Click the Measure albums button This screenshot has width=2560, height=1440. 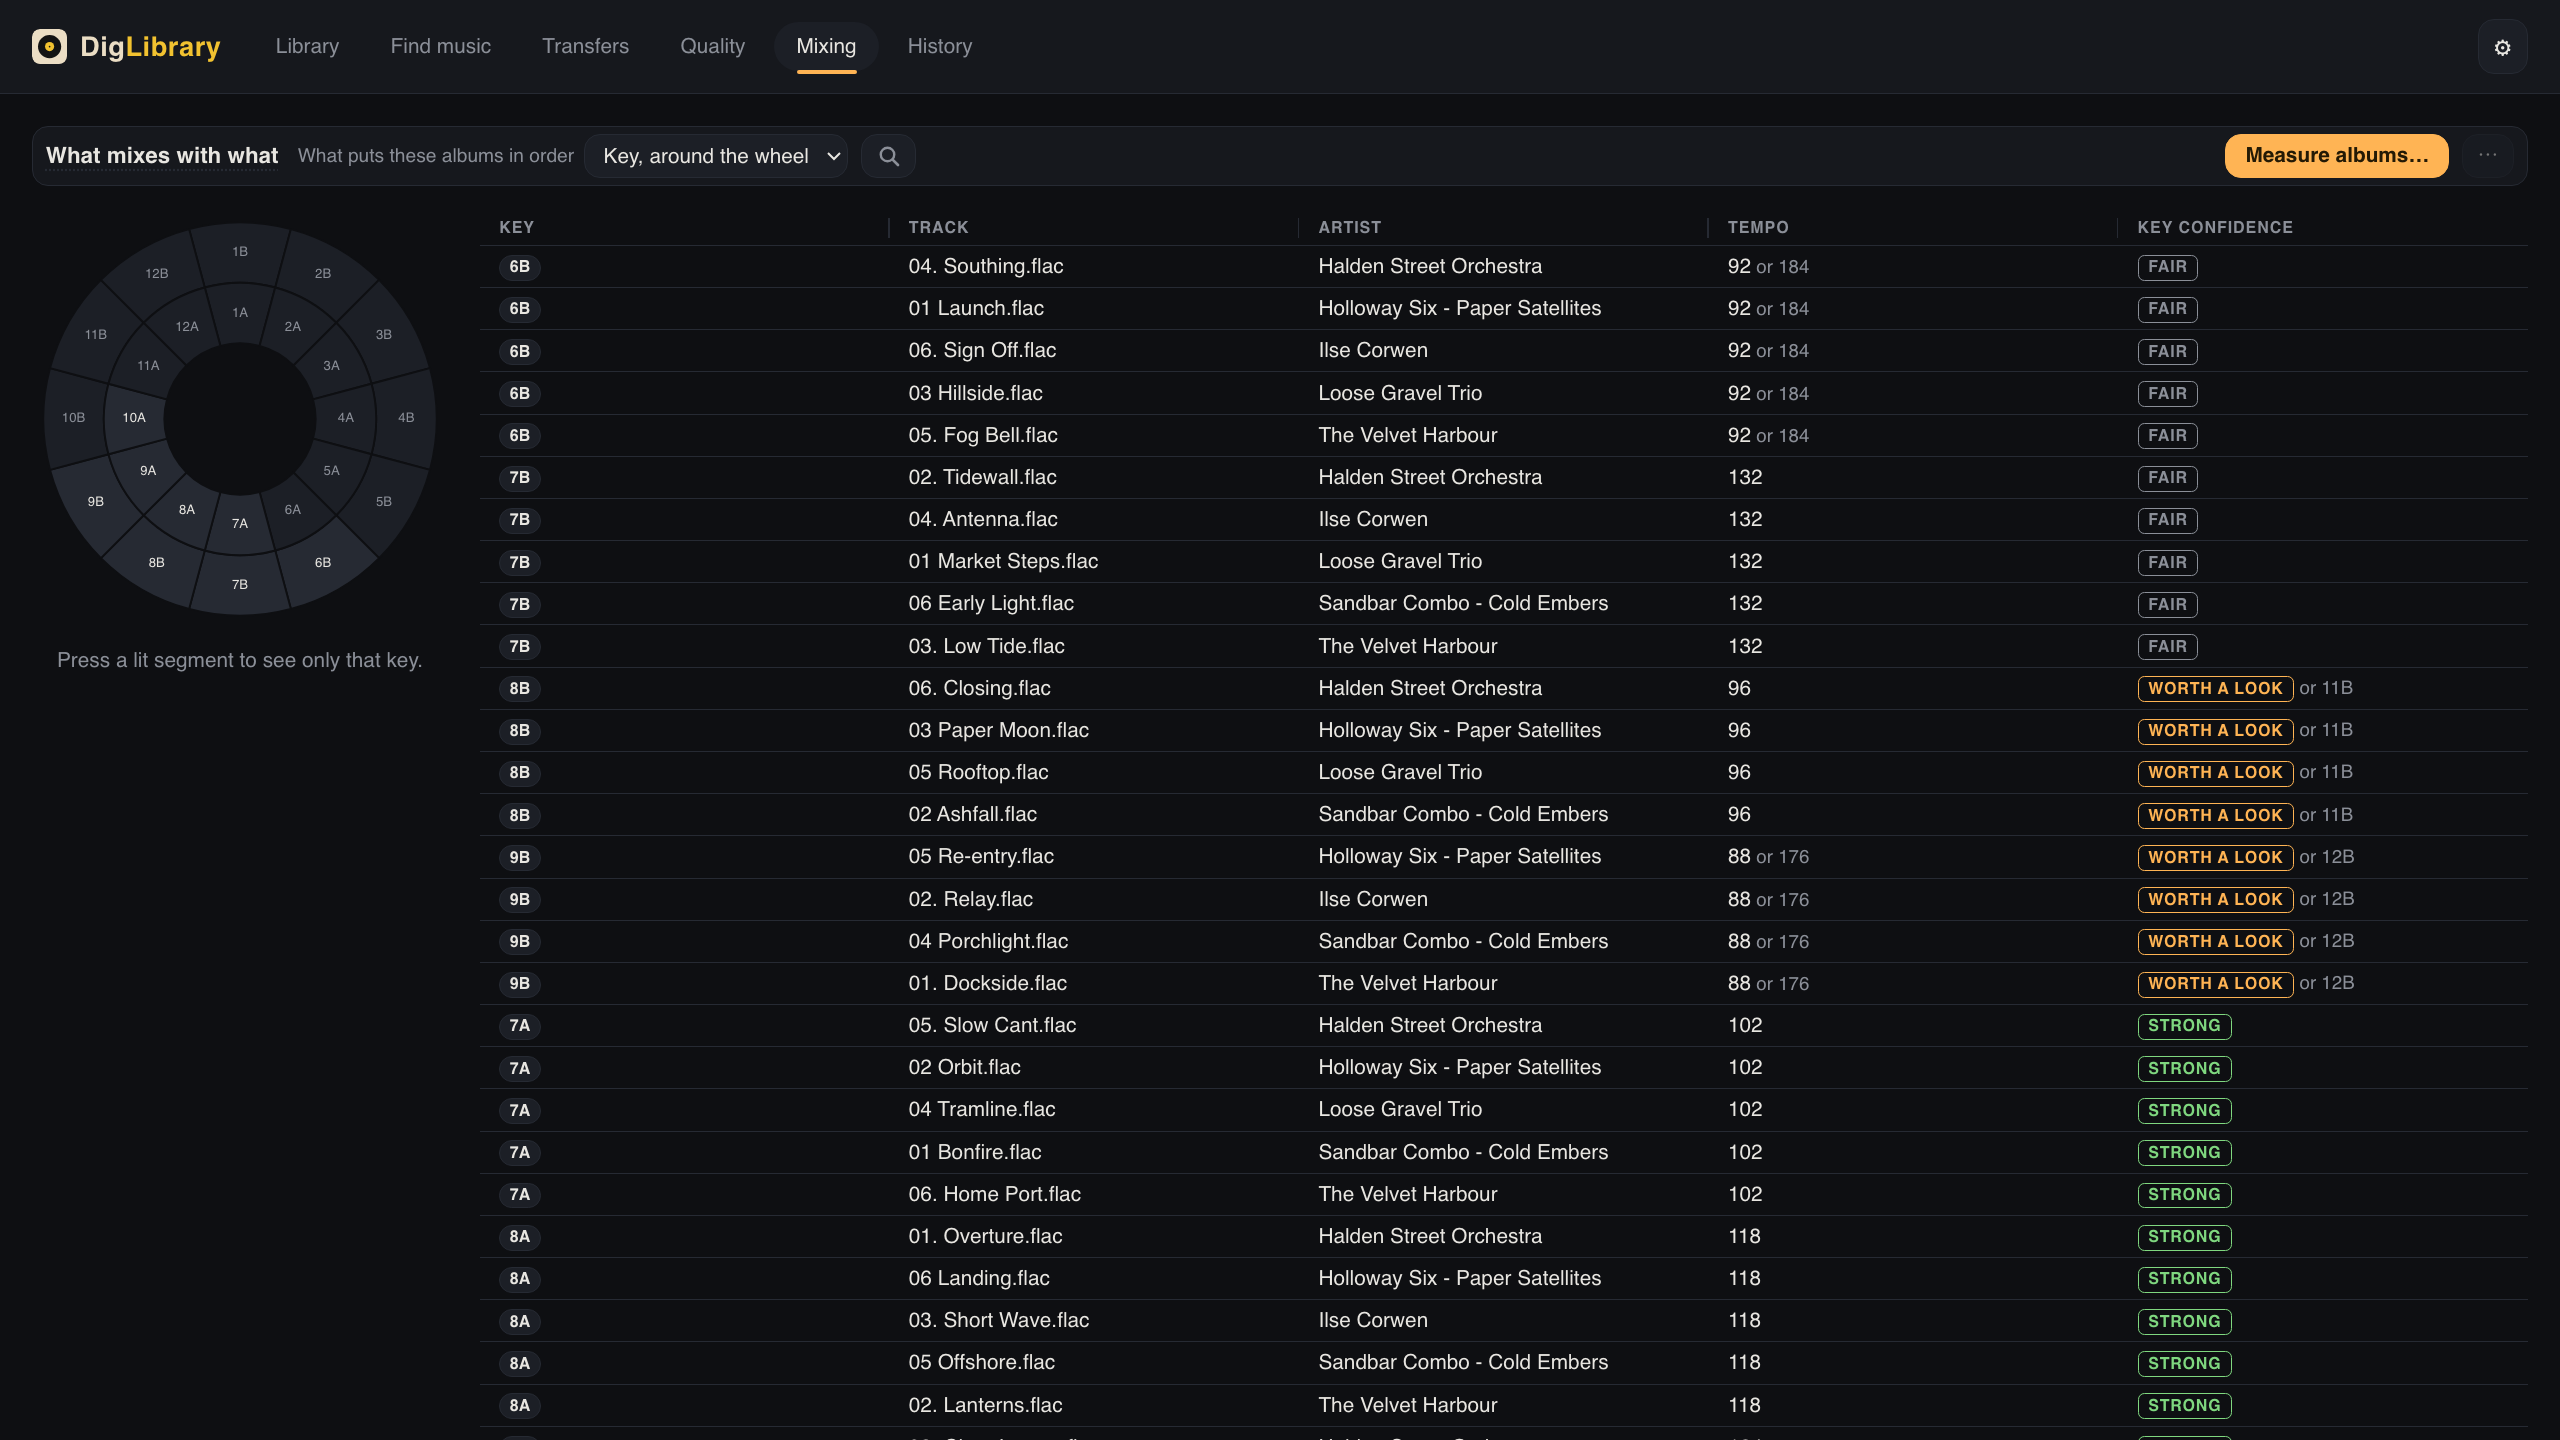point(2336,155)
